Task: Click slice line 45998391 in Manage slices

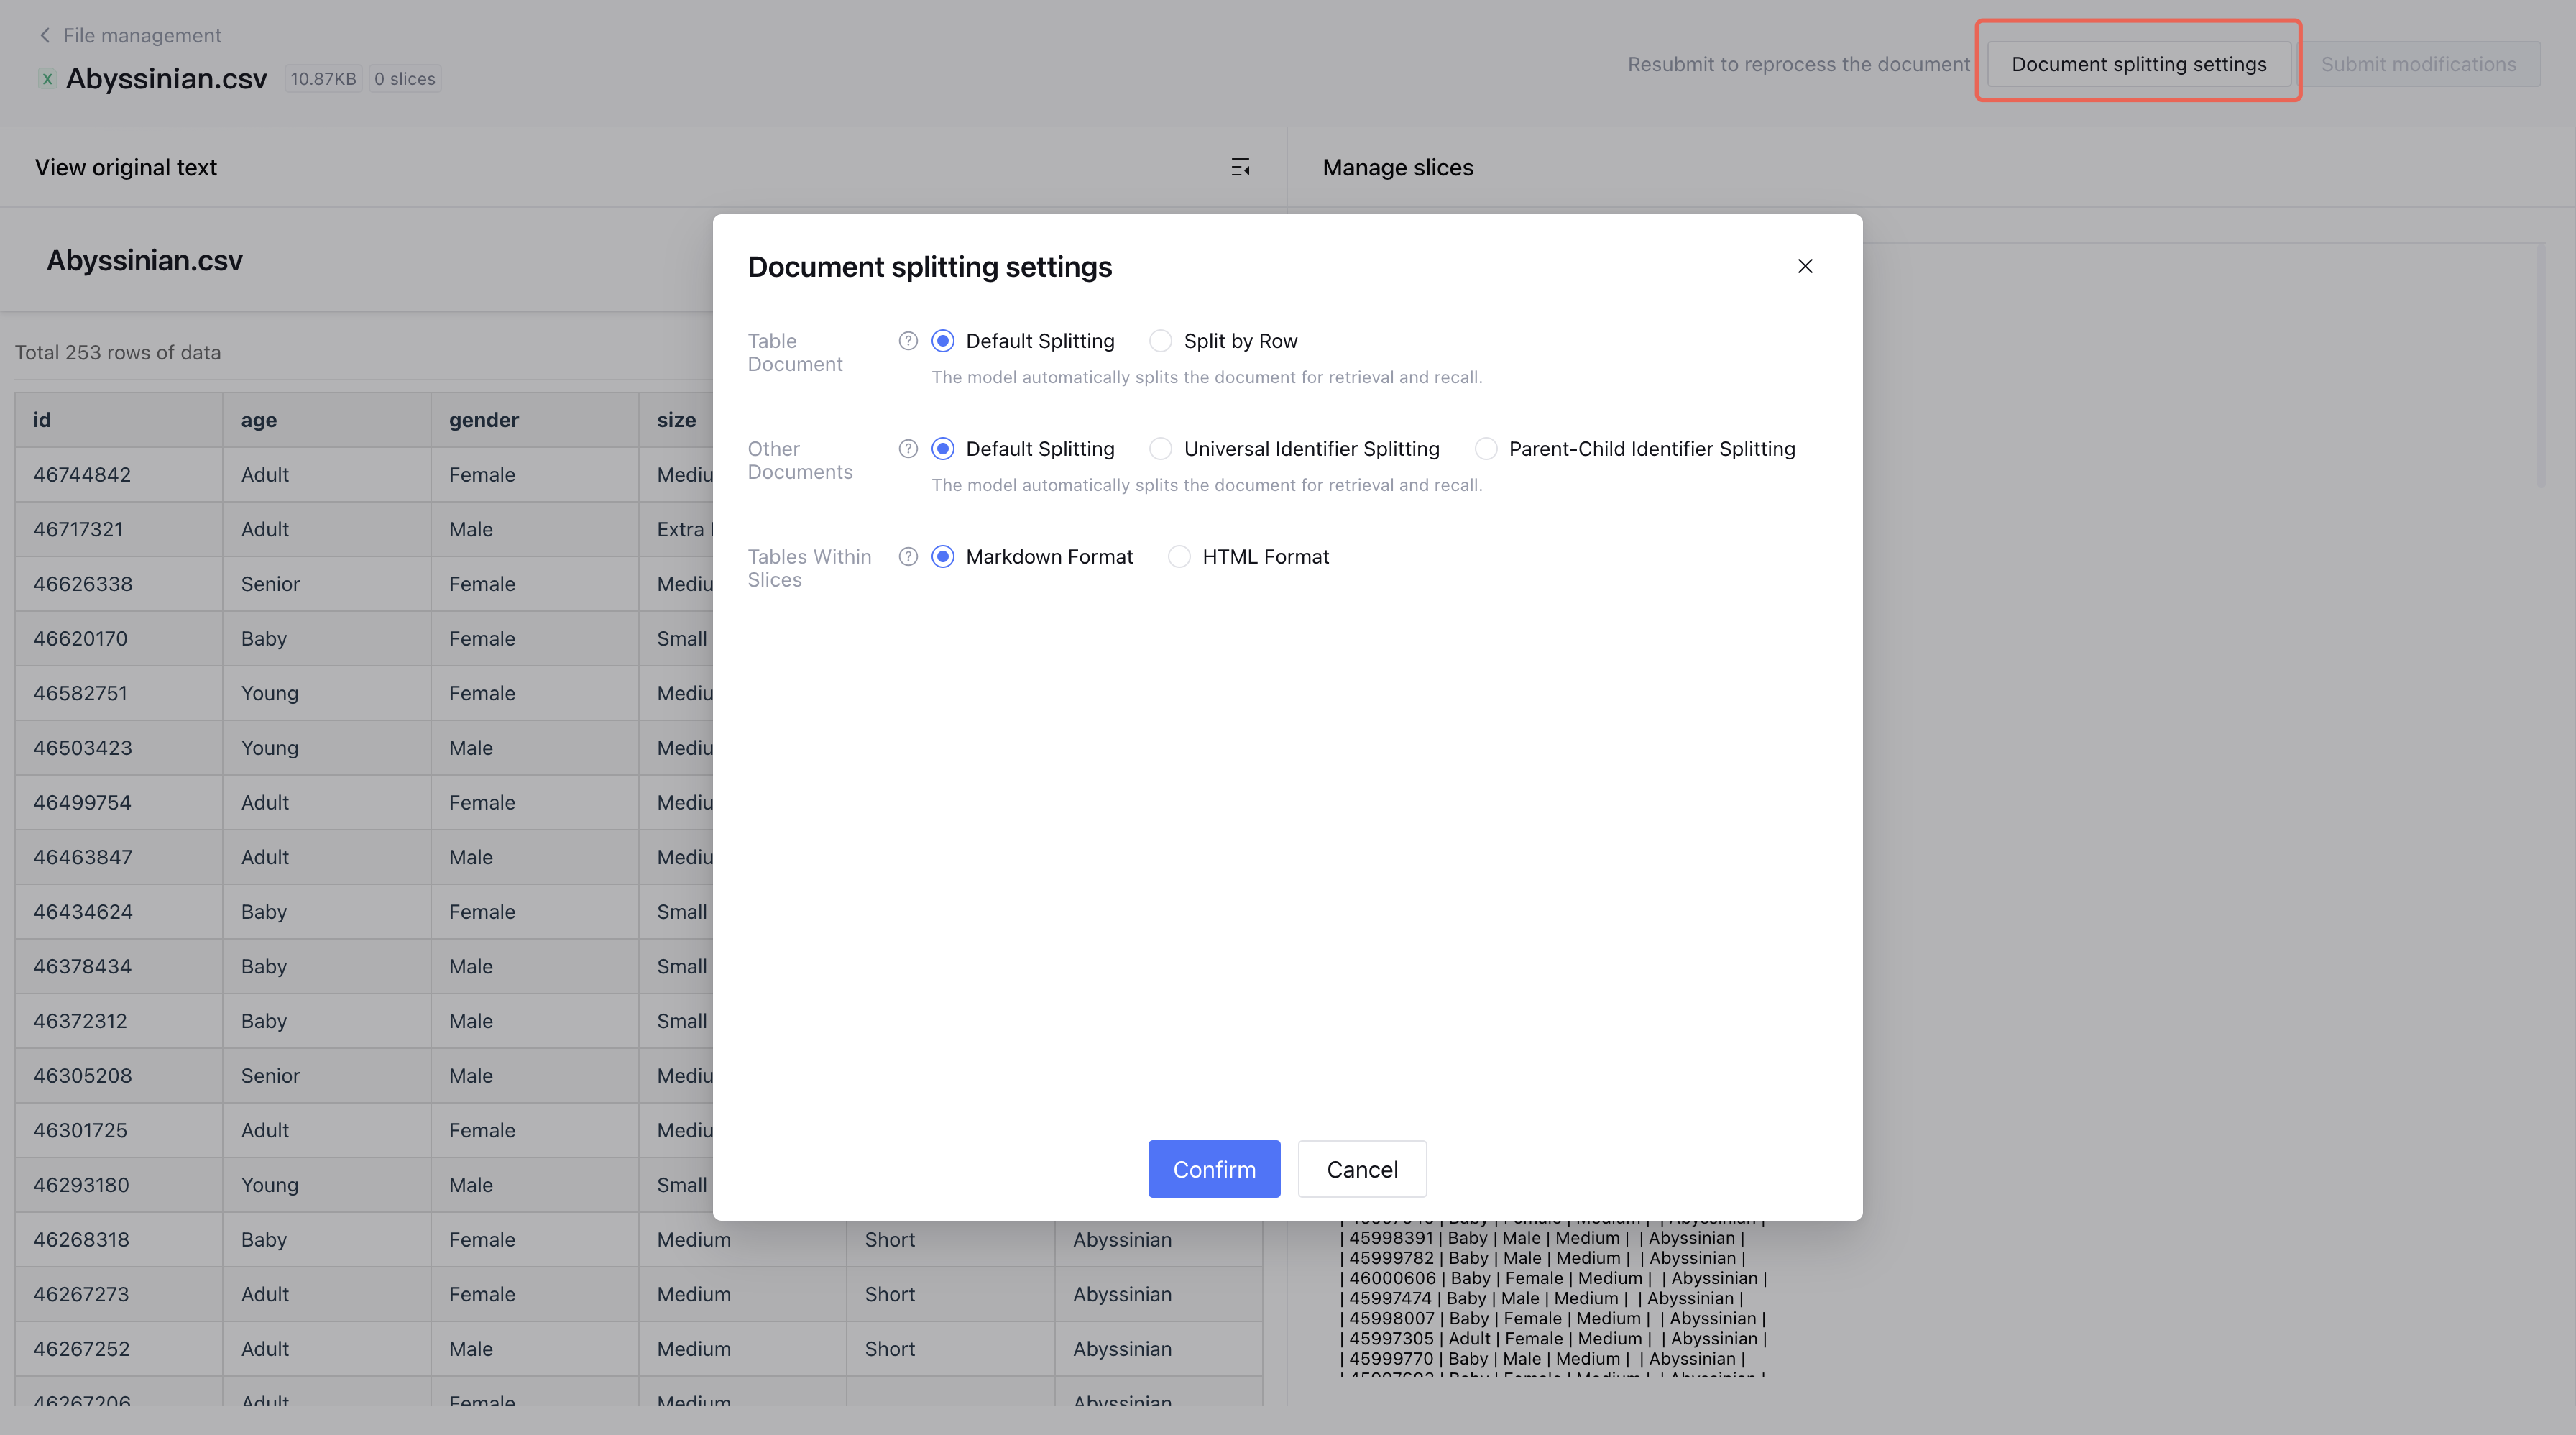Action: tap(1542, 1238)
